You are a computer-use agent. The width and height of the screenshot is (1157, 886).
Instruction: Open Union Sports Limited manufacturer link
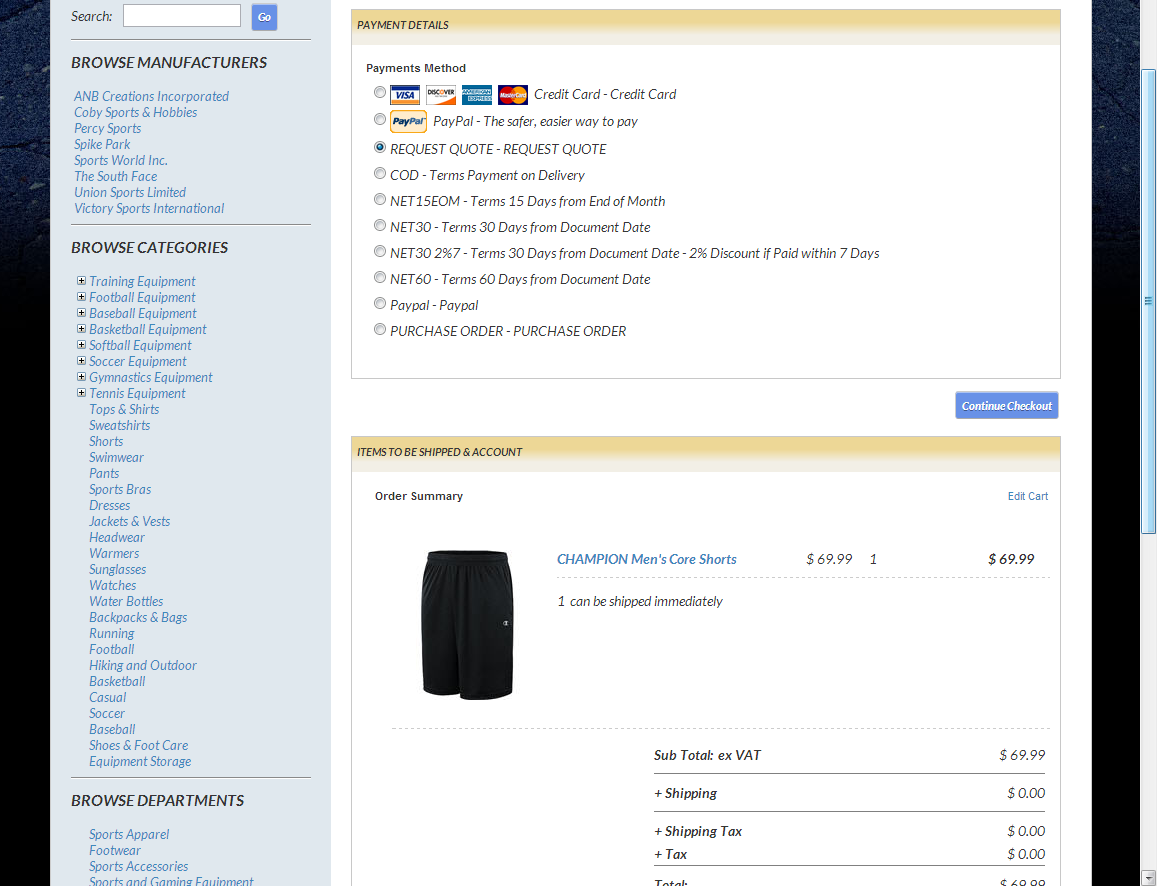[130, 193]
